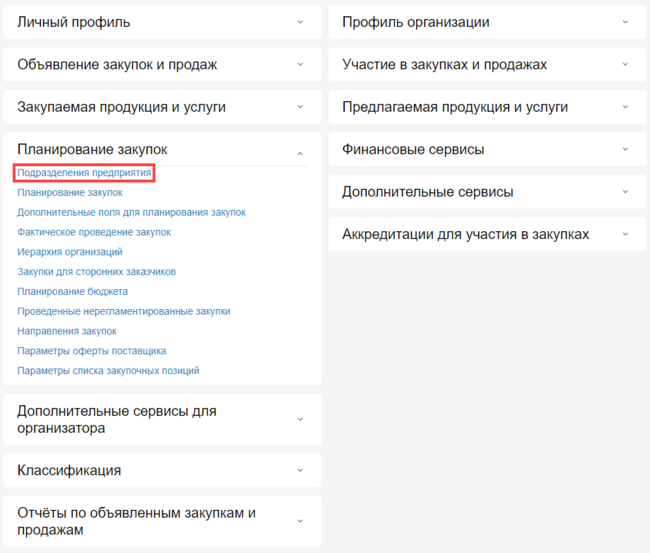This screenshot has height=553, width=650.
Task: Expand Участие в закупках и продажах chevron
Action: (x=625, y=64)
